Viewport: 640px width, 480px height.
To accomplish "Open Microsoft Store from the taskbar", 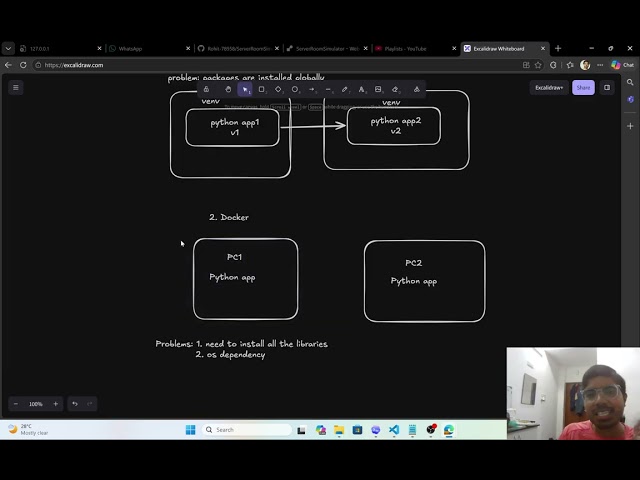I will click(x=357, y=430).
